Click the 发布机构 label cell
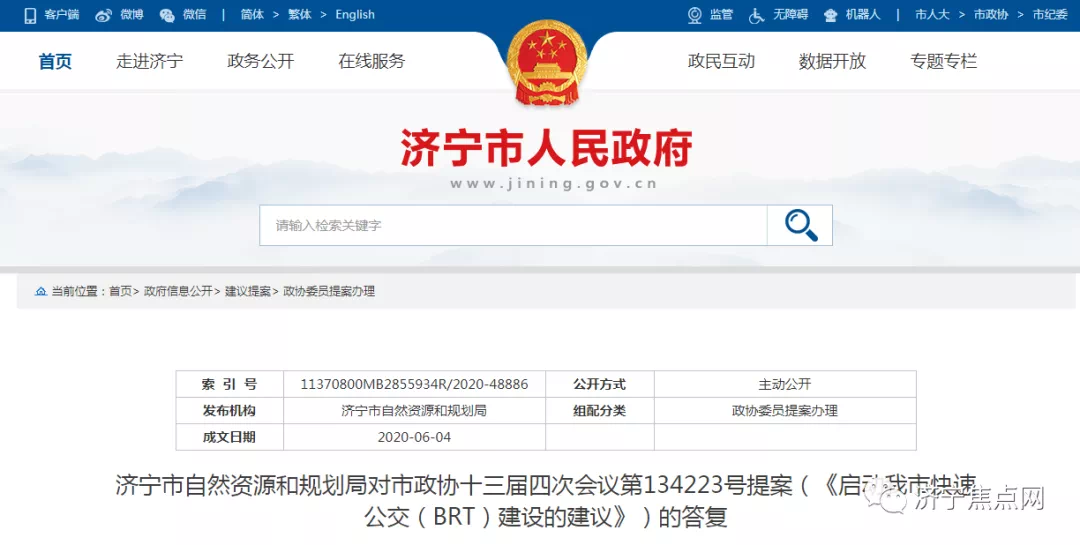 click(229, 411)
